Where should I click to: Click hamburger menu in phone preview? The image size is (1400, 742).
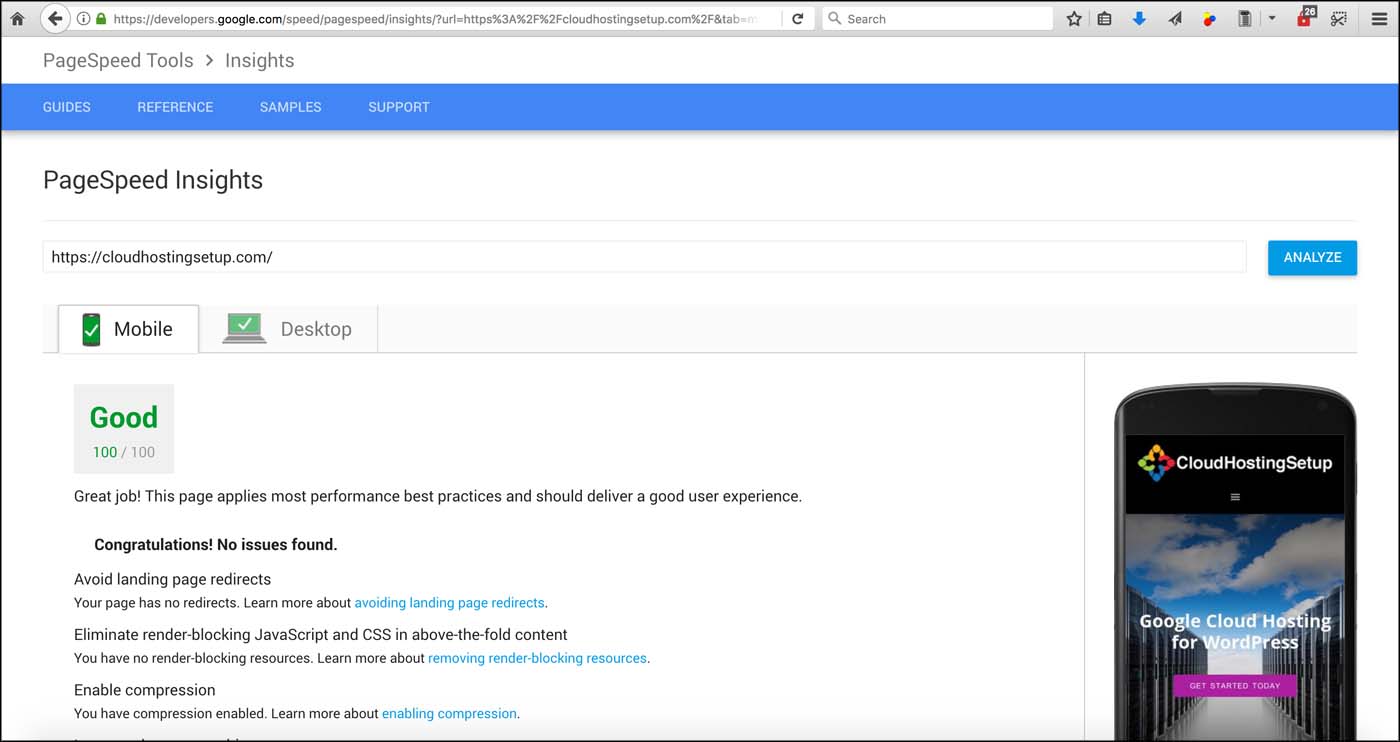pos(1235,497)
